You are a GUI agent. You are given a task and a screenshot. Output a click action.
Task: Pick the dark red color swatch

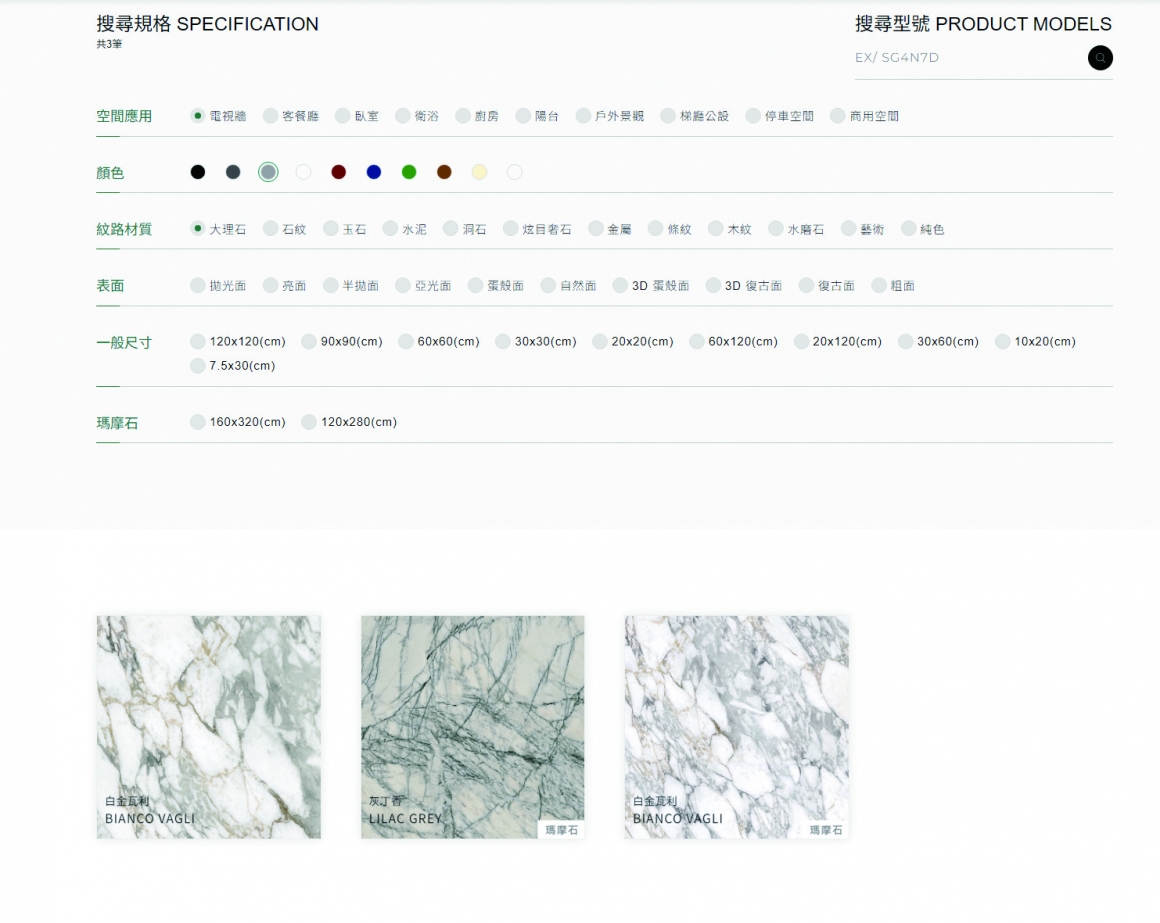click(339, 172)
